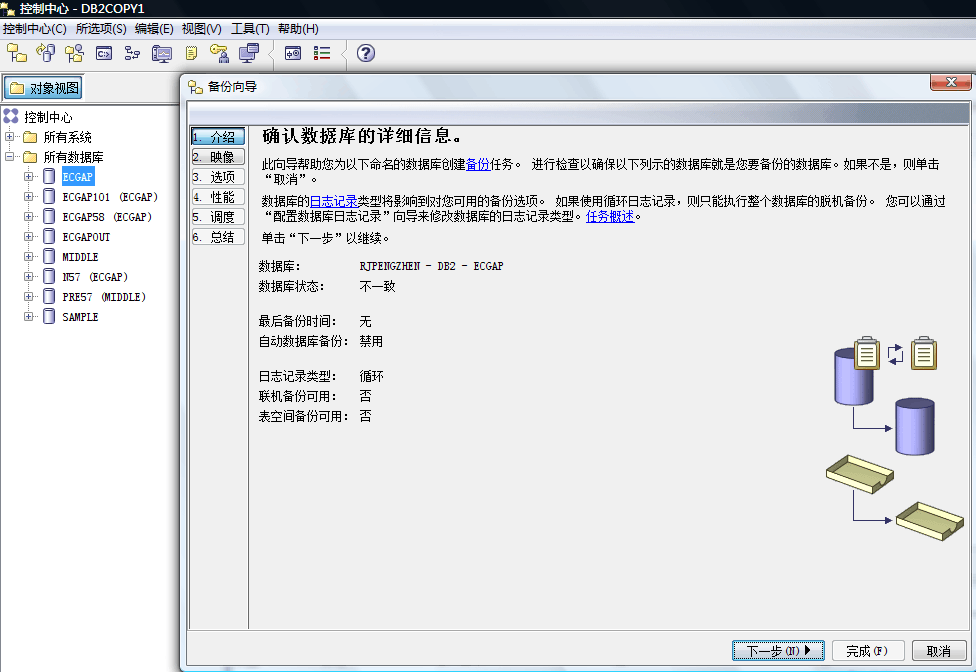Open the 备份 hyperlink

478,164
